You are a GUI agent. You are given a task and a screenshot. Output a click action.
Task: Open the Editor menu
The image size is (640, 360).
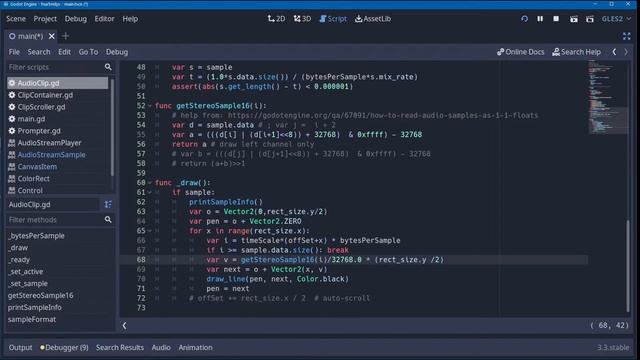104,19
